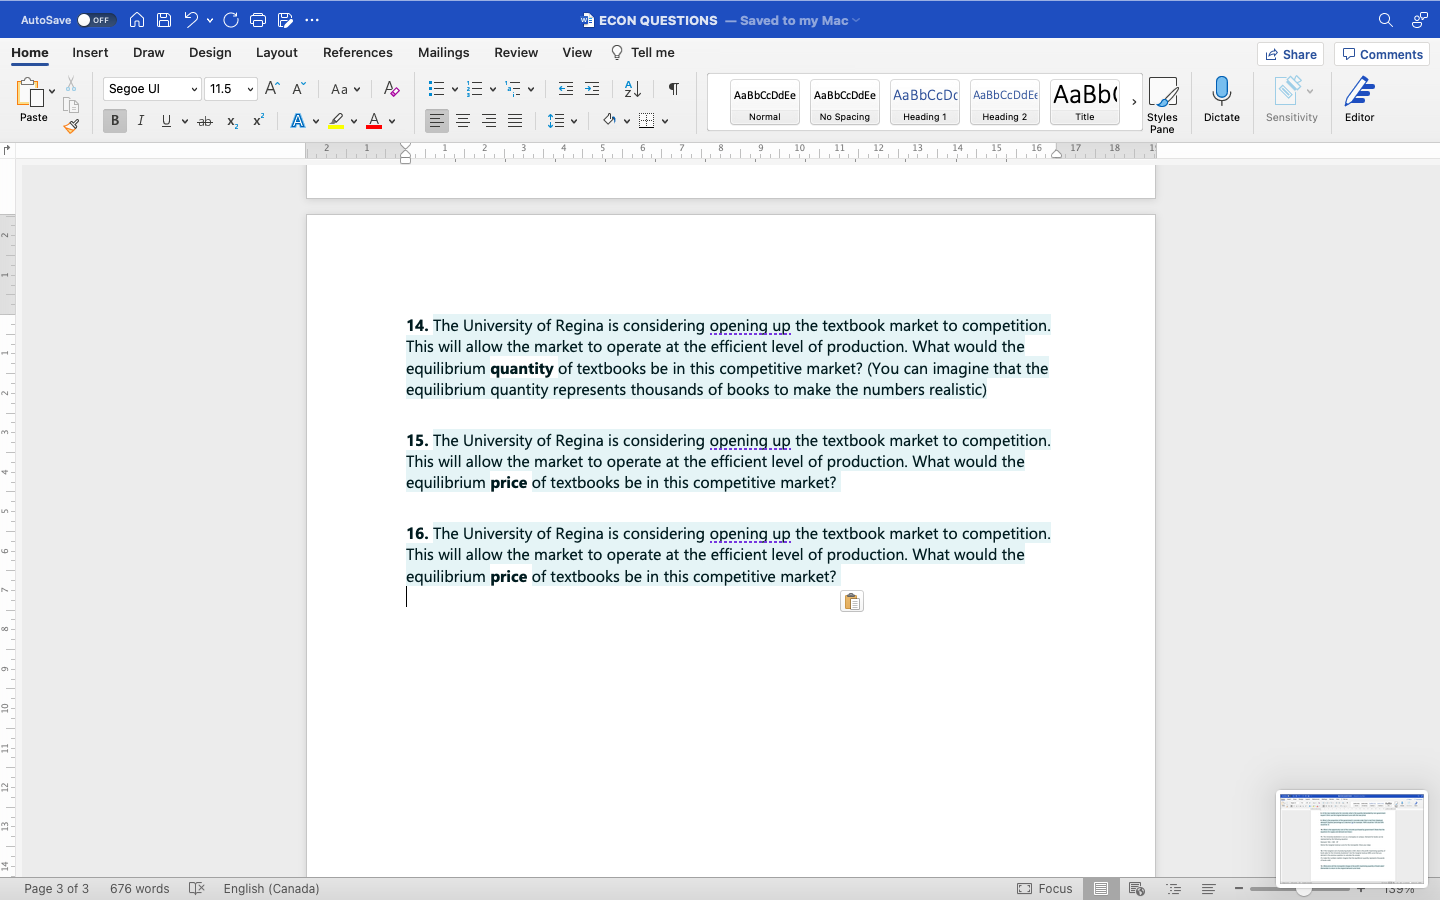Open the Insert tab

click(90, 52)
